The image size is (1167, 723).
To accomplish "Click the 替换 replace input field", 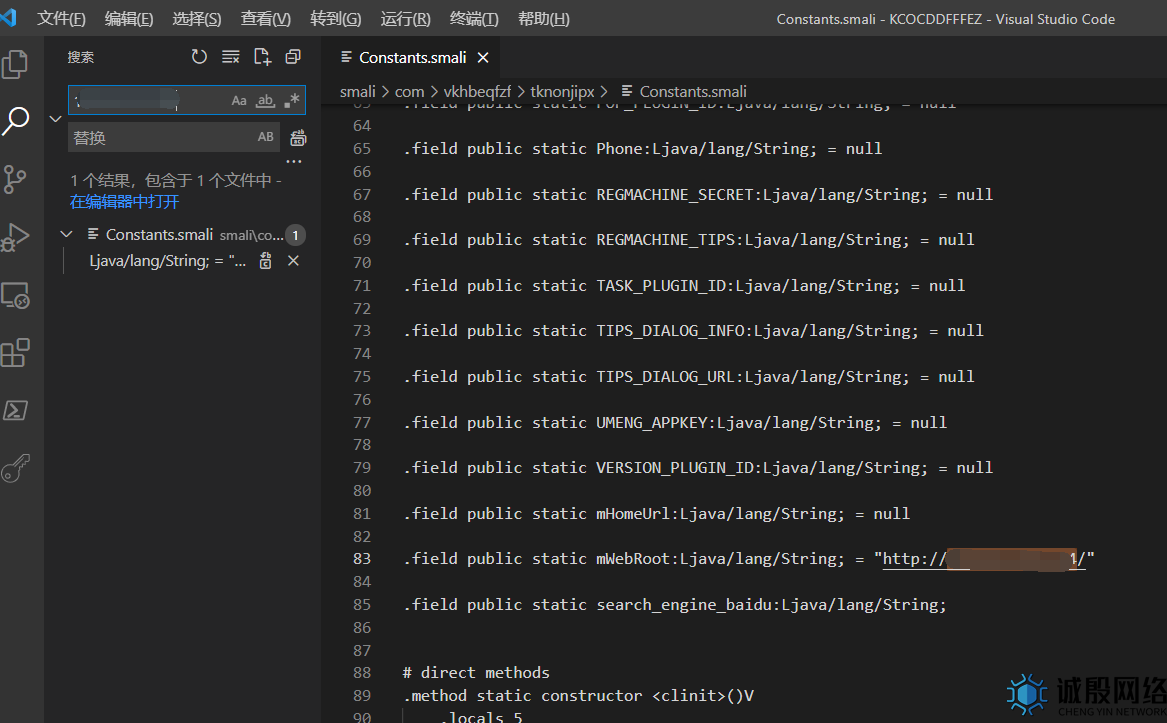I will tap(160, 138).
